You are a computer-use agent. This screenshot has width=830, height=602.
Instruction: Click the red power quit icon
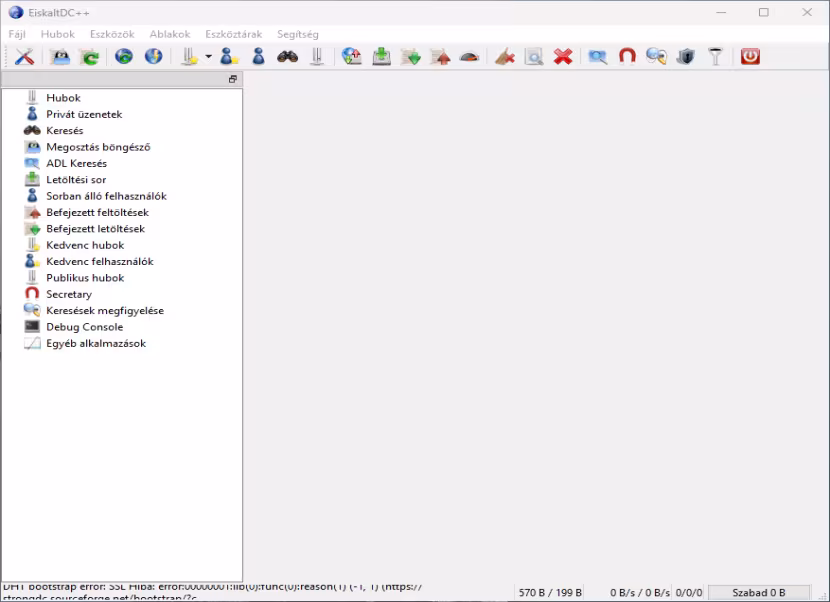pos(750,56)
